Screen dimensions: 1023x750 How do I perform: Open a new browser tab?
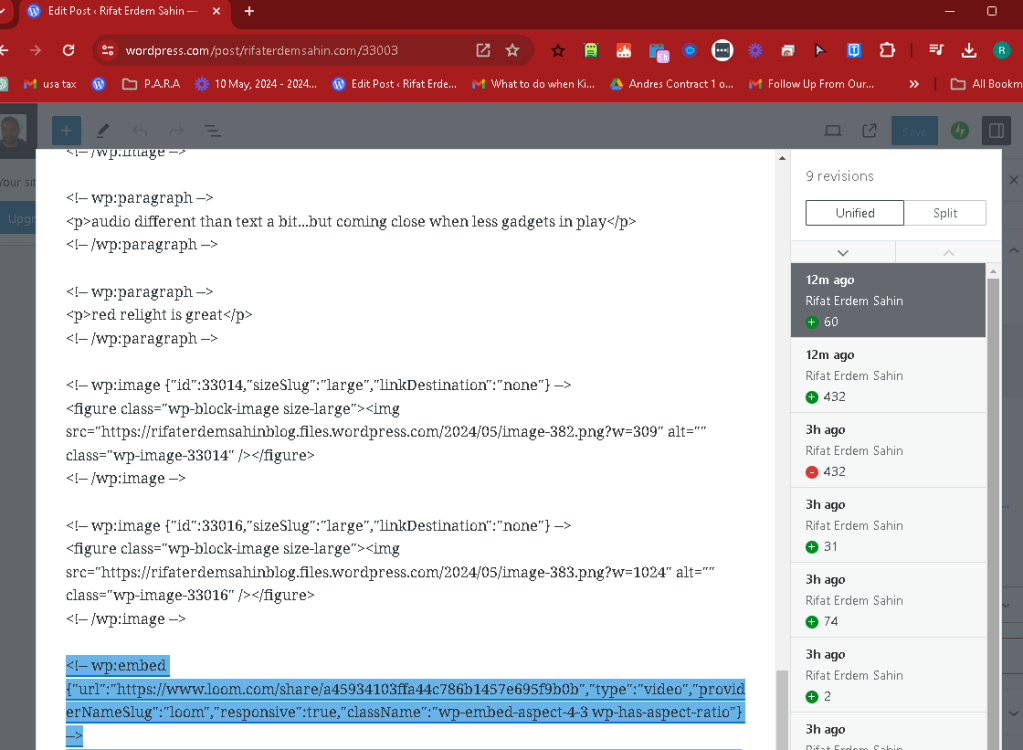pos(249,11)
